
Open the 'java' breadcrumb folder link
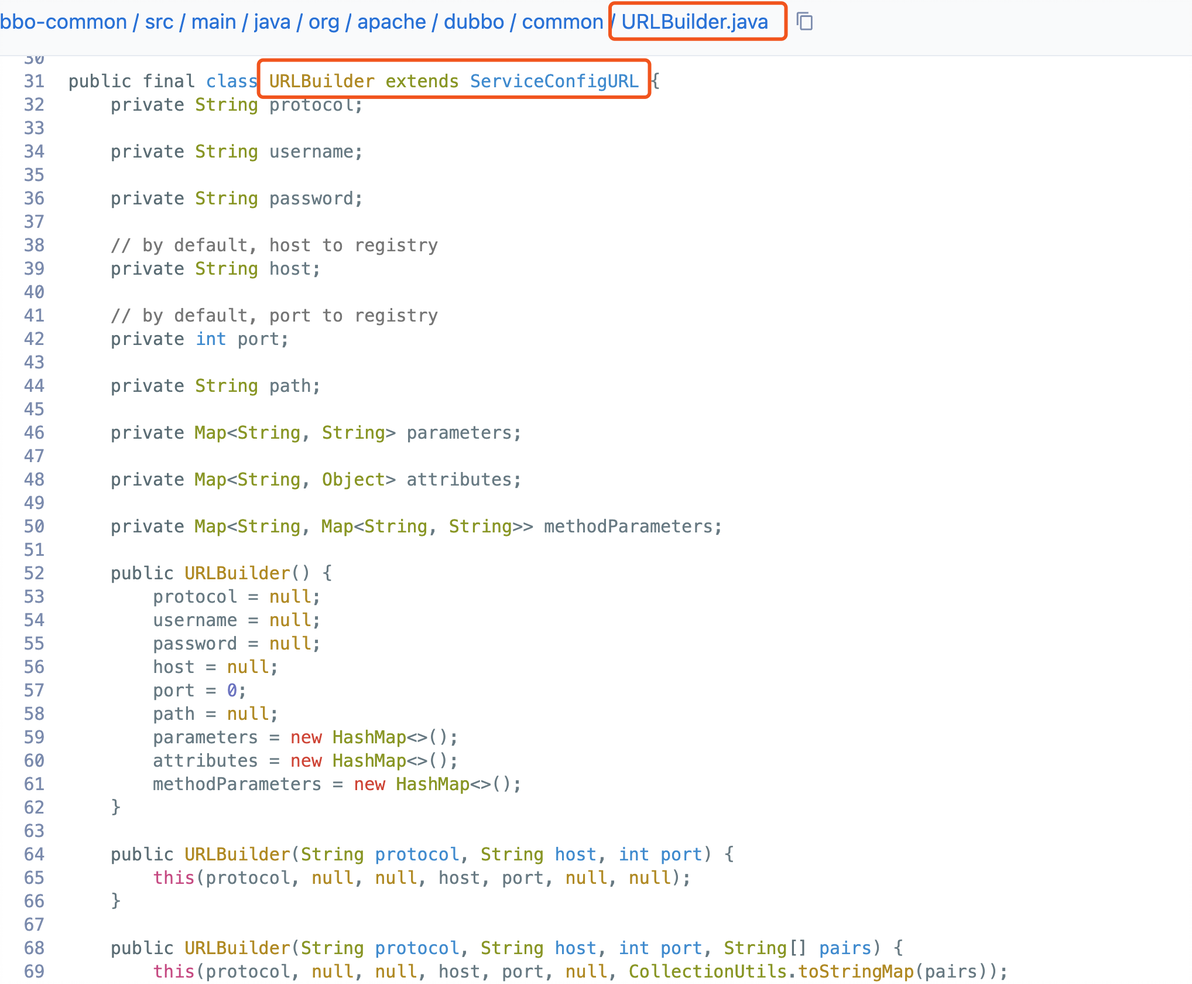(x=272, y=22)
